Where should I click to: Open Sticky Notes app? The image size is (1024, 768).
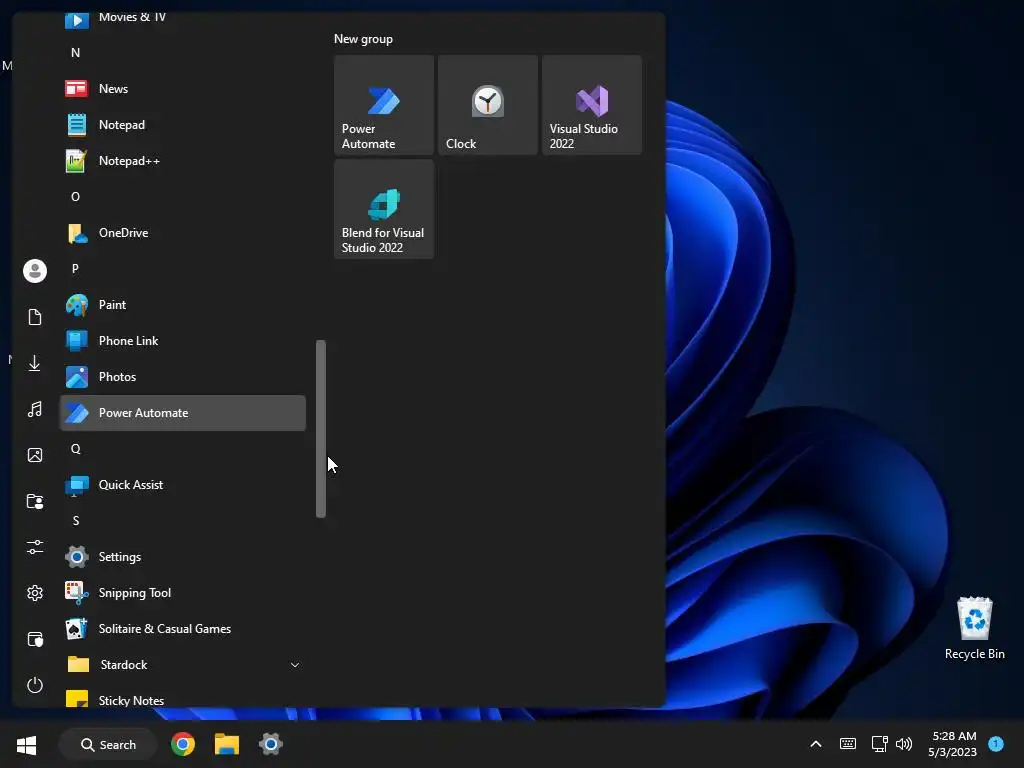point(183,699)
